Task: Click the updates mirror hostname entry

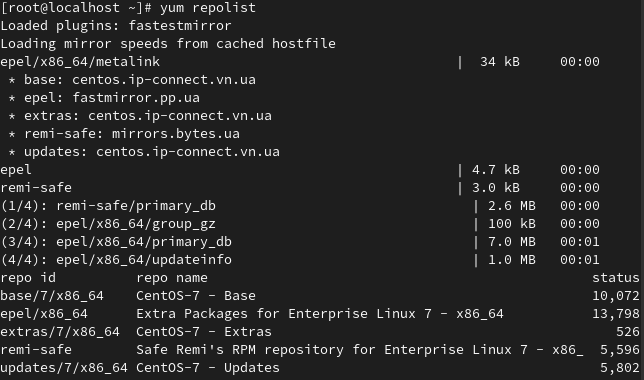Action: [x=188, y=152]
